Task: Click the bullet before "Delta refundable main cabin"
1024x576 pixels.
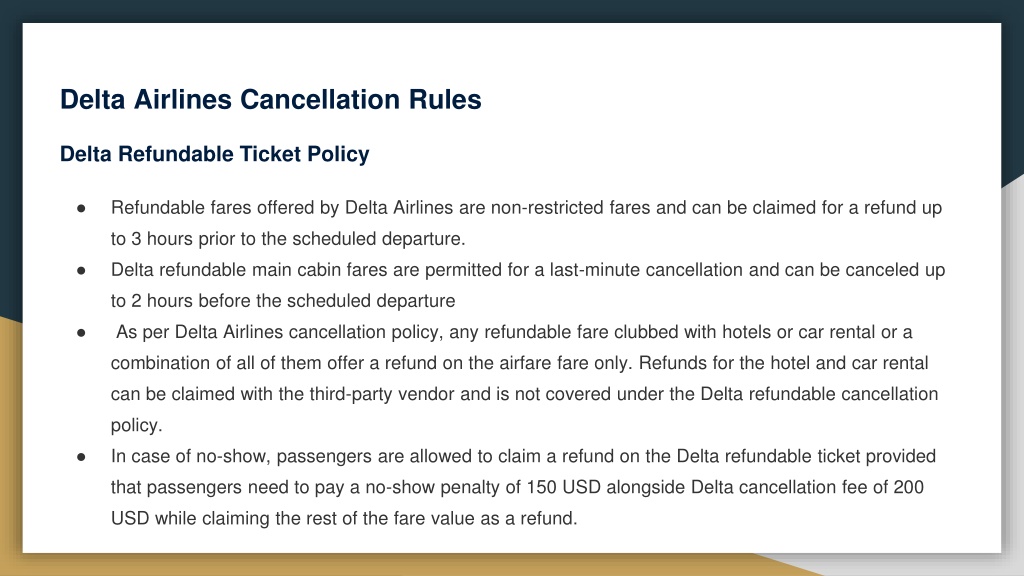Action: [81, 270]
